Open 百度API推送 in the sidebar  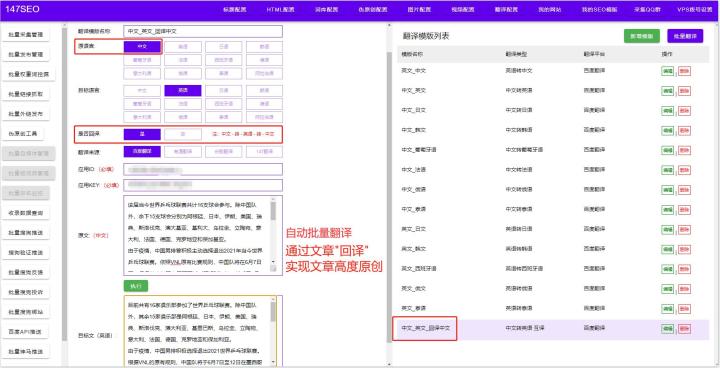pos(26,332)
